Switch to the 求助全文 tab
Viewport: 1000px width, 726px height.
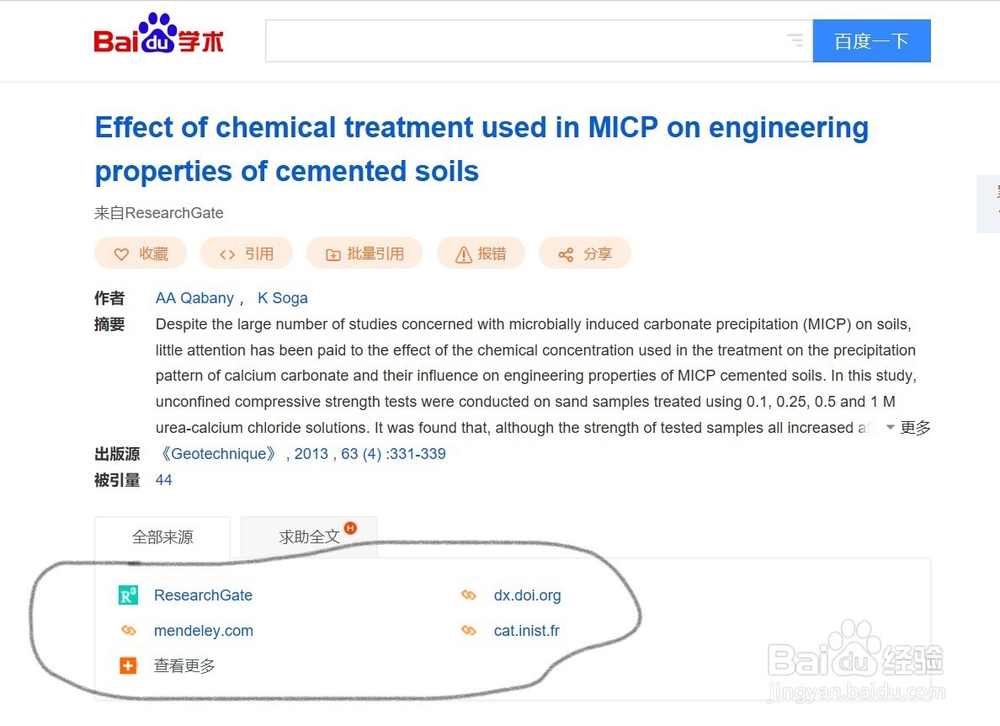coord(309,537)
